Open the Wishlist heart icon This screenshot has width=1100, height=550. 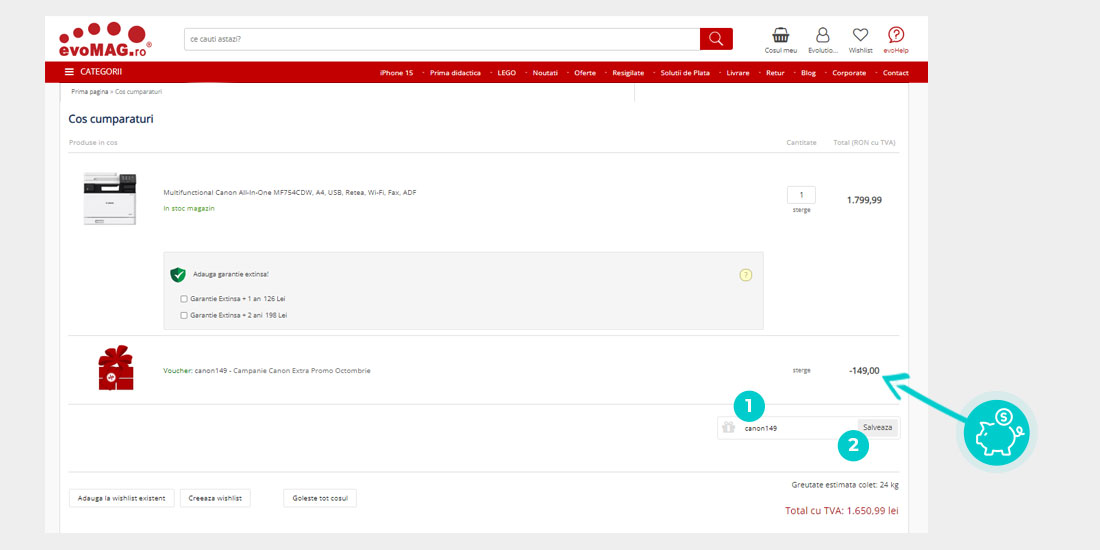(860, 40)
